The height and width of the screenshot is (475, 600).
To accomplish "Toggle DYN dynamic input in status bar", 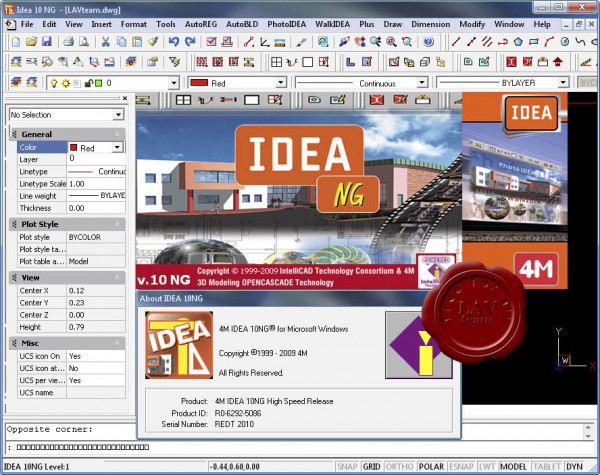I will coord(574,467).
